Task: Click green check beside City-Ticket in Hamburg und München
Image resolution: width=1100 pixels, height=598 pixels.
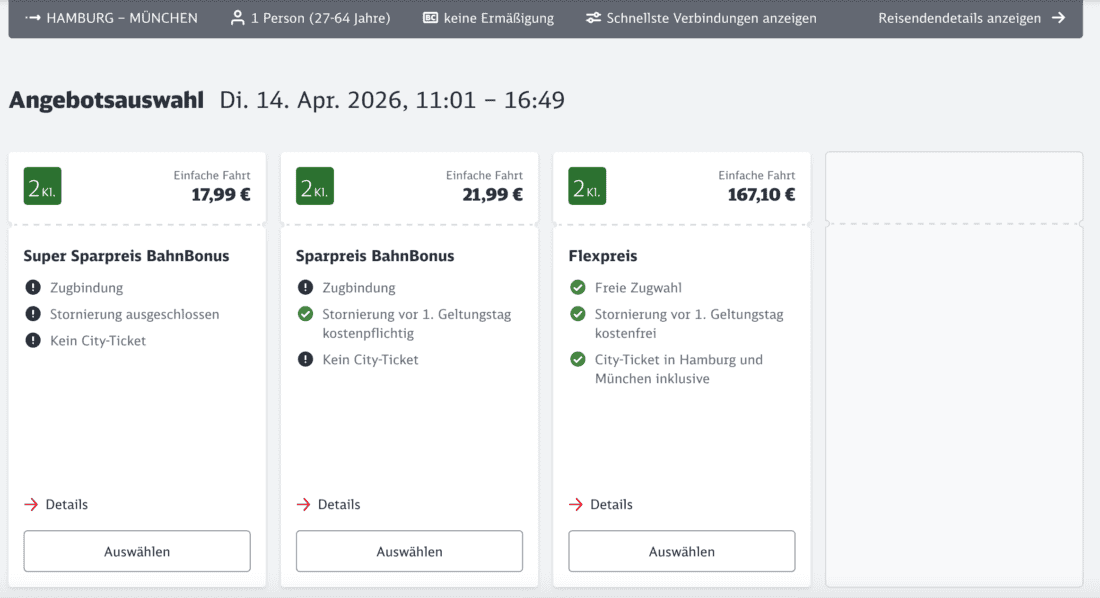Action: [577, 359]
